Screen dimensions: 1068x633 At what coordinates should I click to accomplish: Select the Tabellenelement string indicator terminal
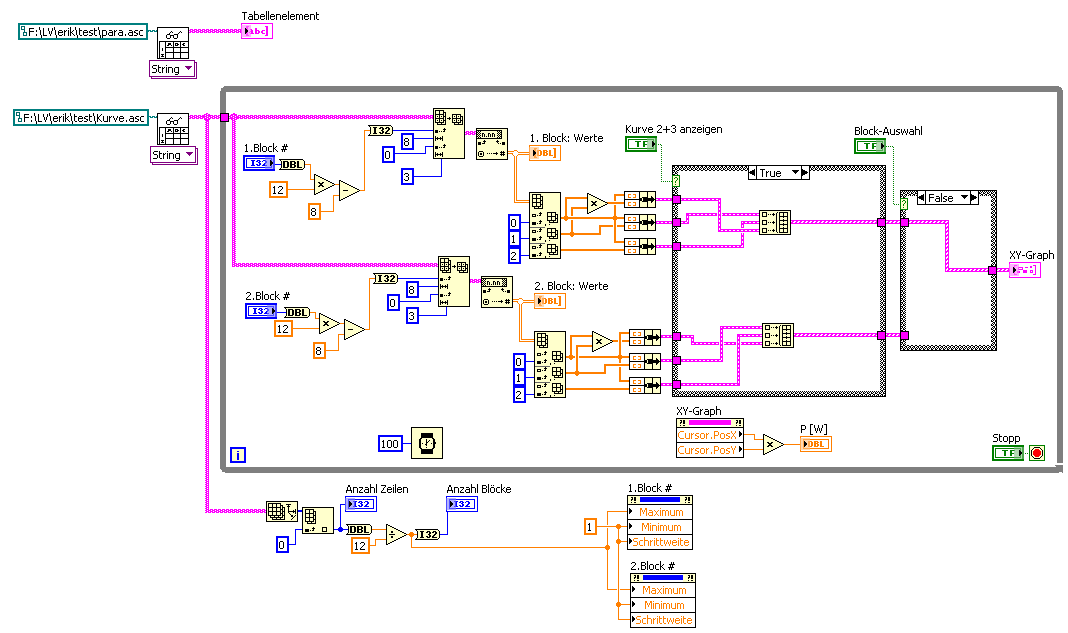[x=257, y=31]
